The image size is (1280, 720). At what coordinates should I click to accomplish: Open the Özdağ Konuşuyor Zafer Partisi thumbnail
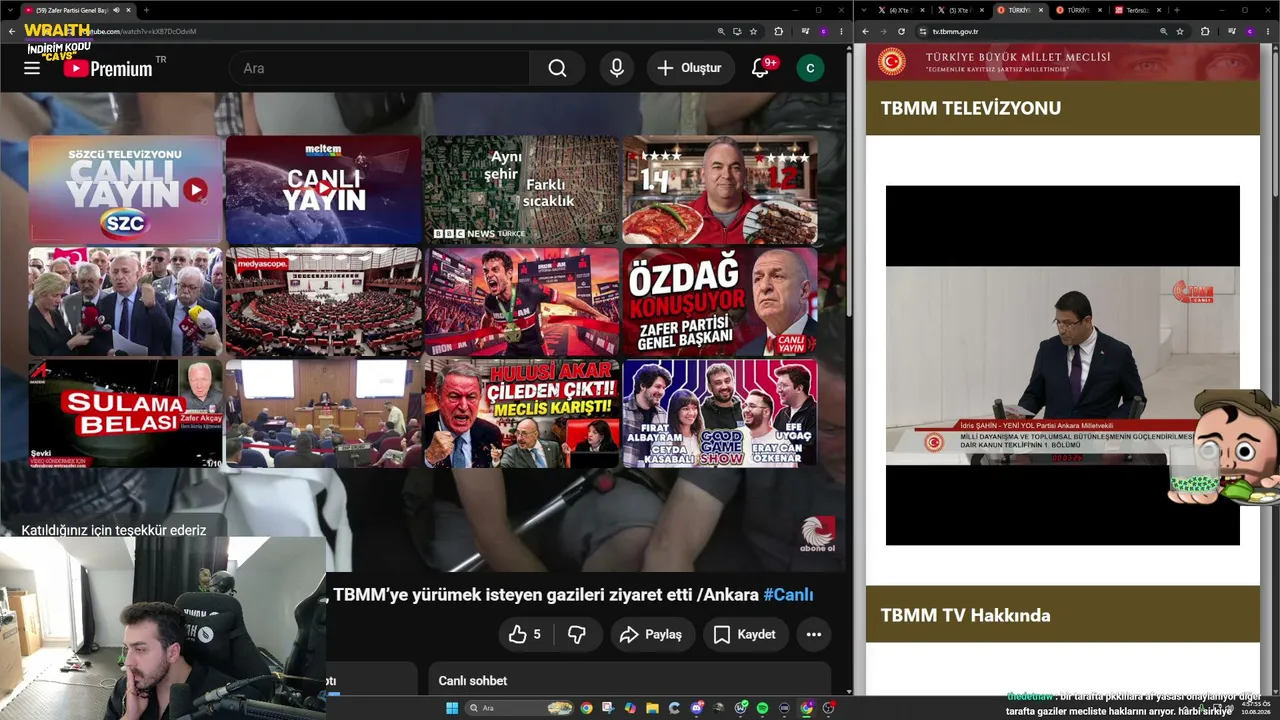720,302
